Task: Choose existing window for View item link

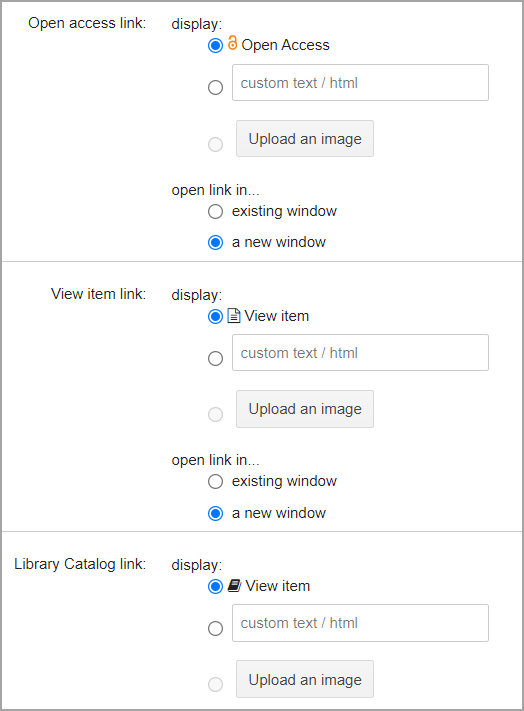Action: coord(215,482)
